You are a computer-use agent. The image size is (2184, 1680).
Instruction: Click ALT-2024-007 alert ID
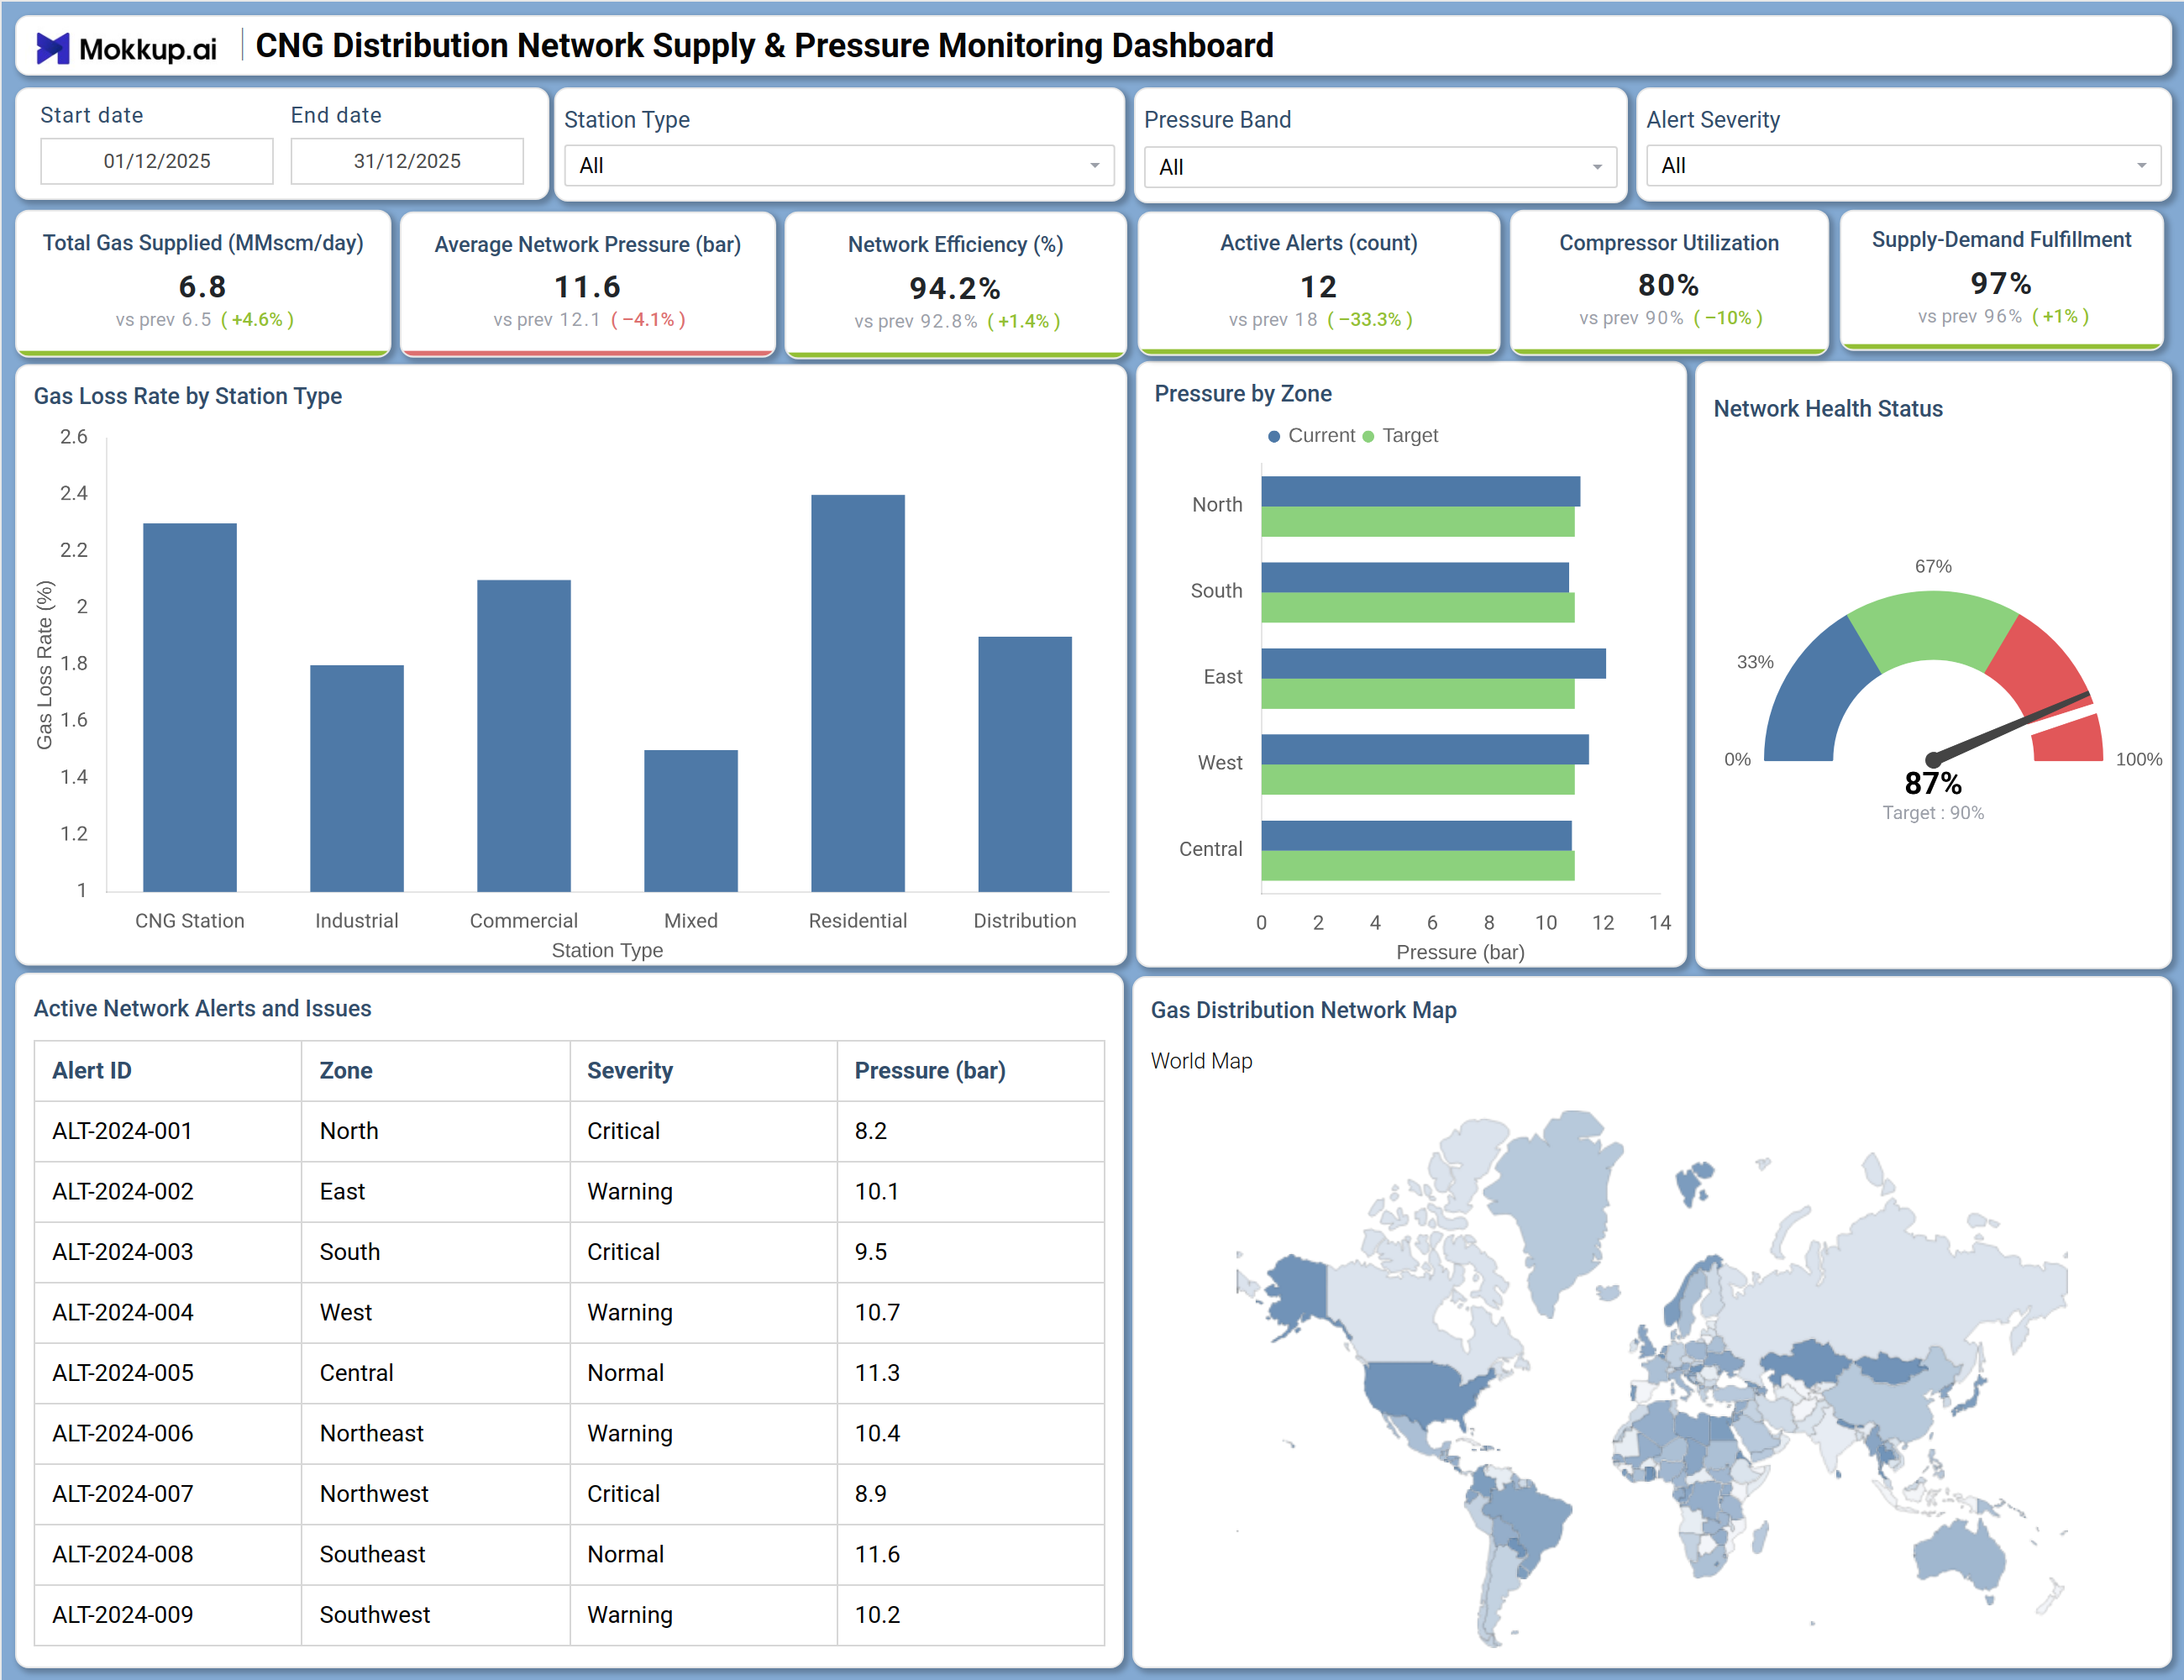click(122, 1494)
